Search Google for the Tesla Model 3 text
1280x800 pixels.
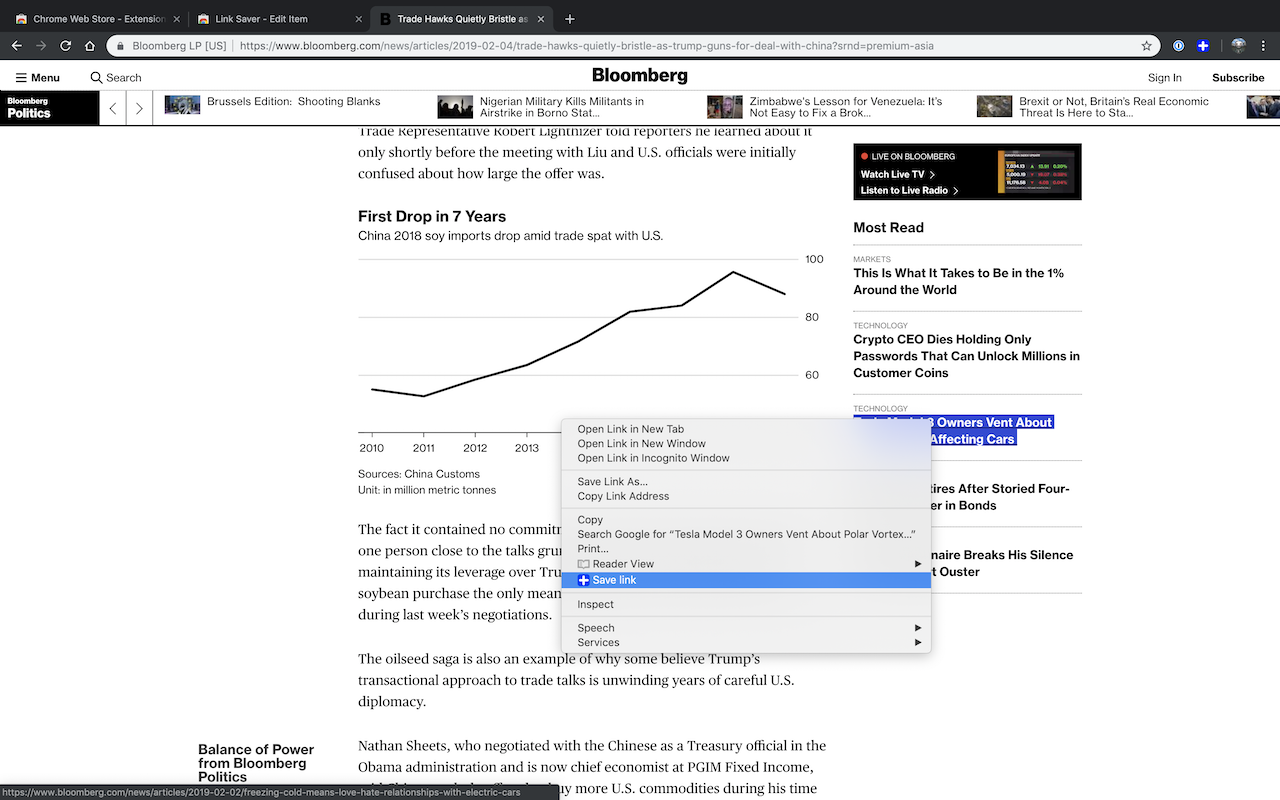tap(746, 534)
